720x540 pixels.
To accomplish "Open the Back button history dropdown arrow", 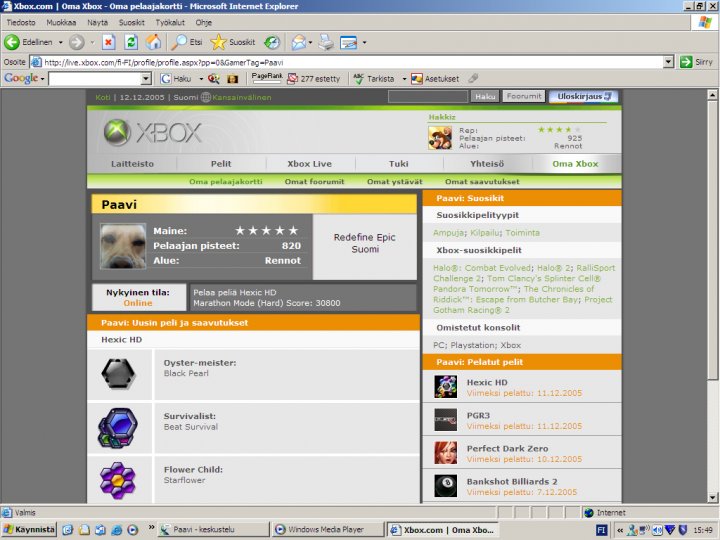I will (60, 42).
